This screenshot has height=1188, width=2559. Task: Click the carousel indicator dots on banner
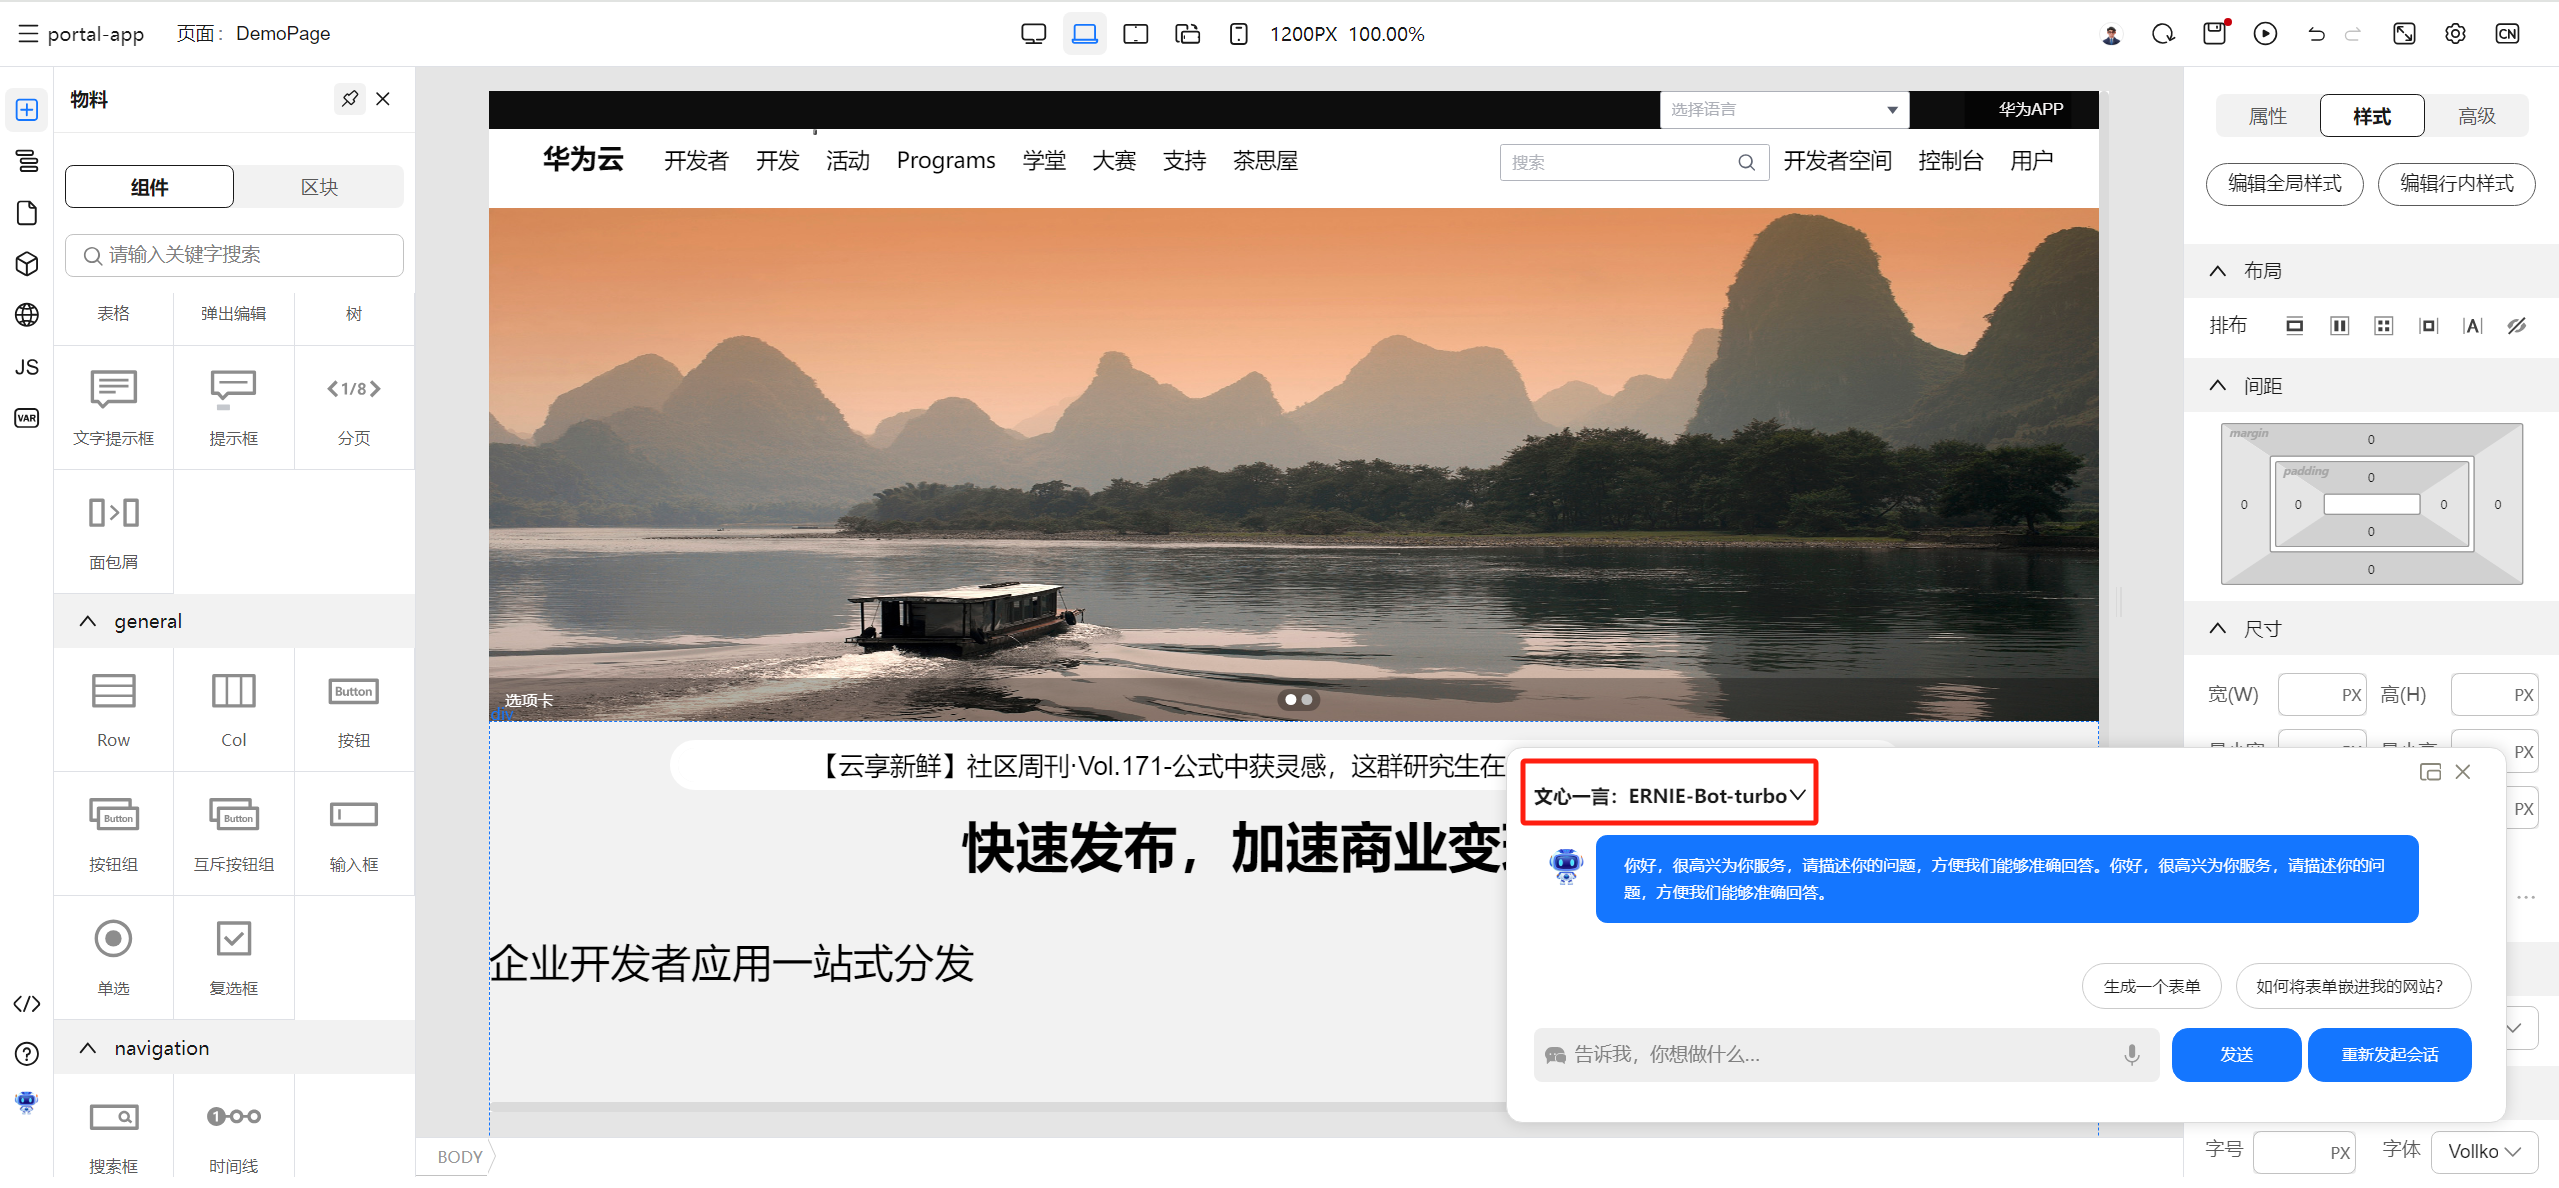coord(1298,699)
